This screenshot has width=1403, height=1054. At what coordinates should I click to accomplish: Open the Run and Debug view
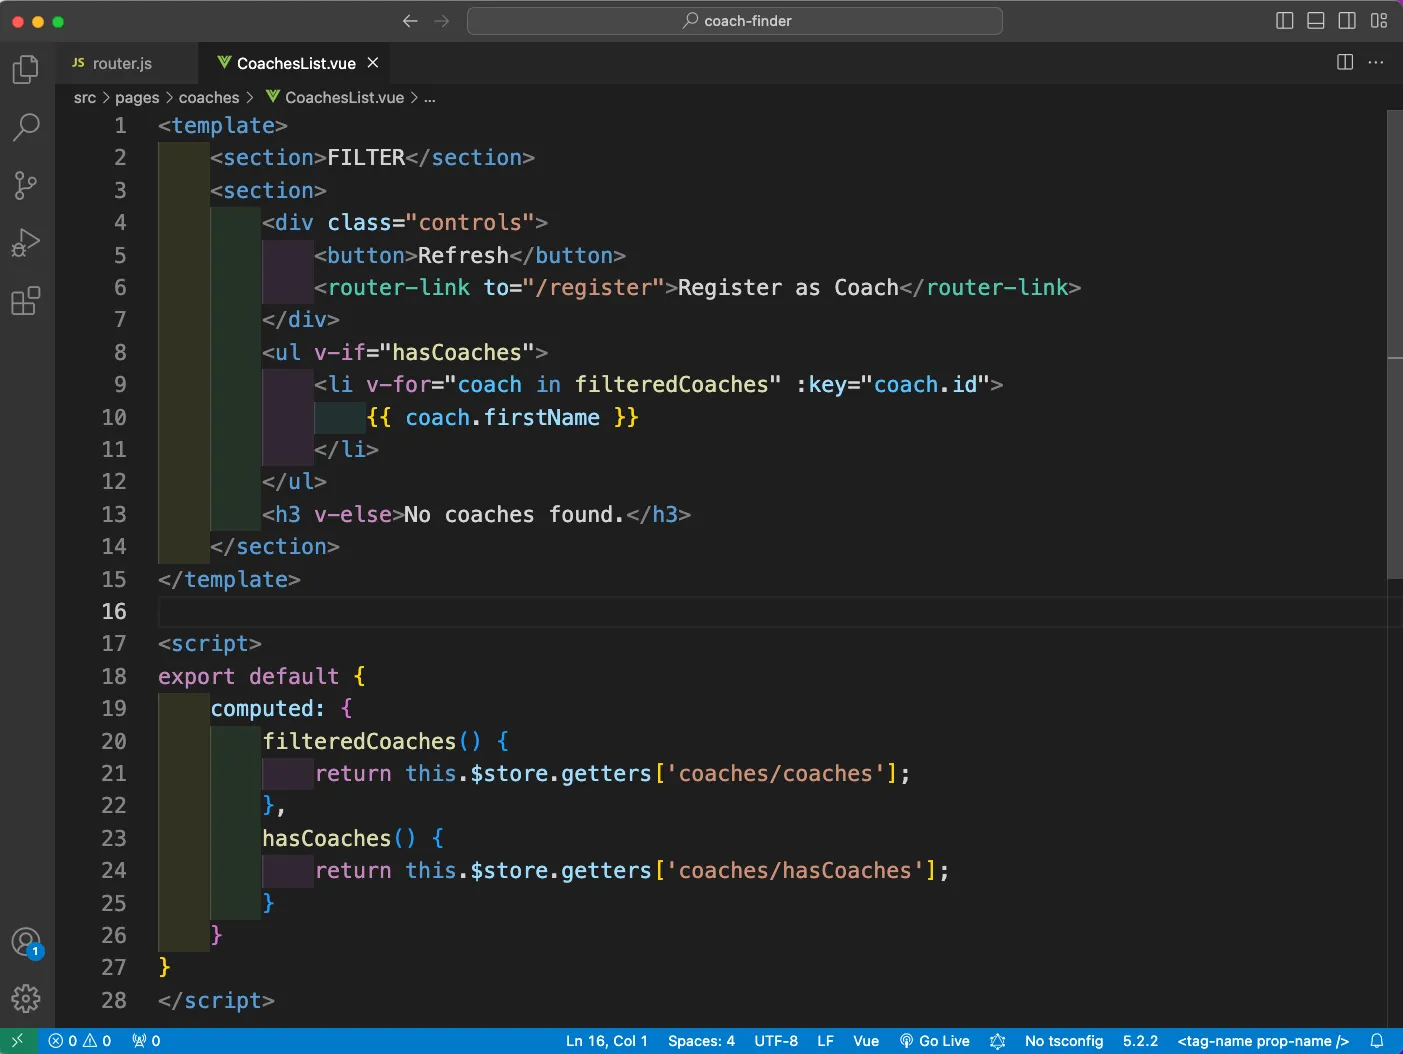(x=26, y=243)
